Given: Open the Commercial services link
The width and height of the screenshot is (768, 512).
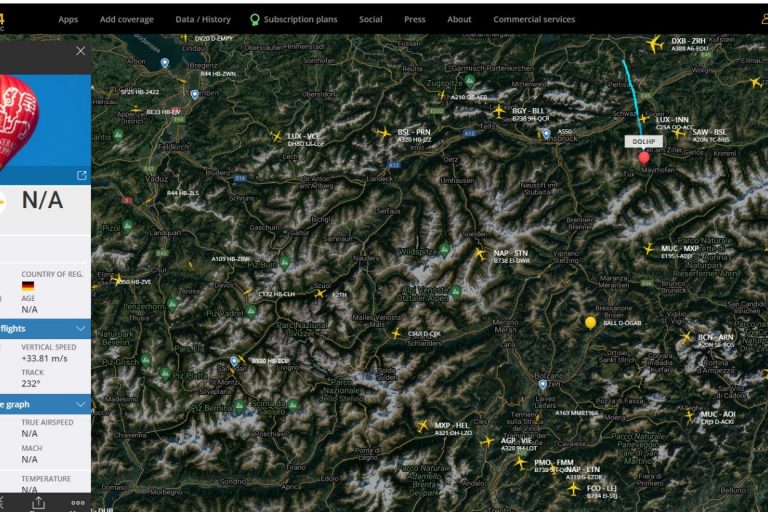Looking at the screenshot, I should point(534,19).
